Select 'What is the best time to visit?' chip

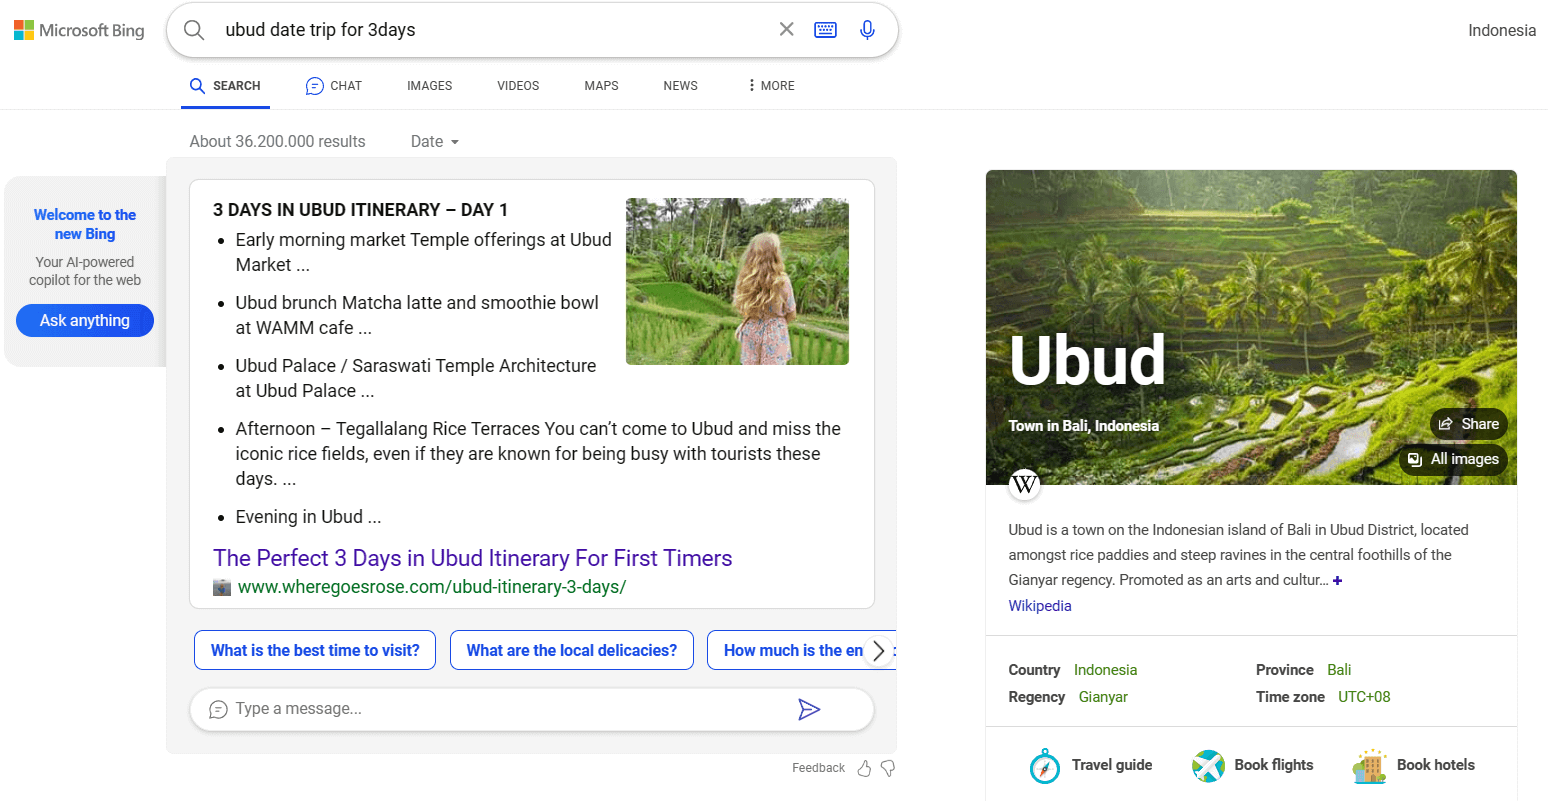(x=315, y=650)
